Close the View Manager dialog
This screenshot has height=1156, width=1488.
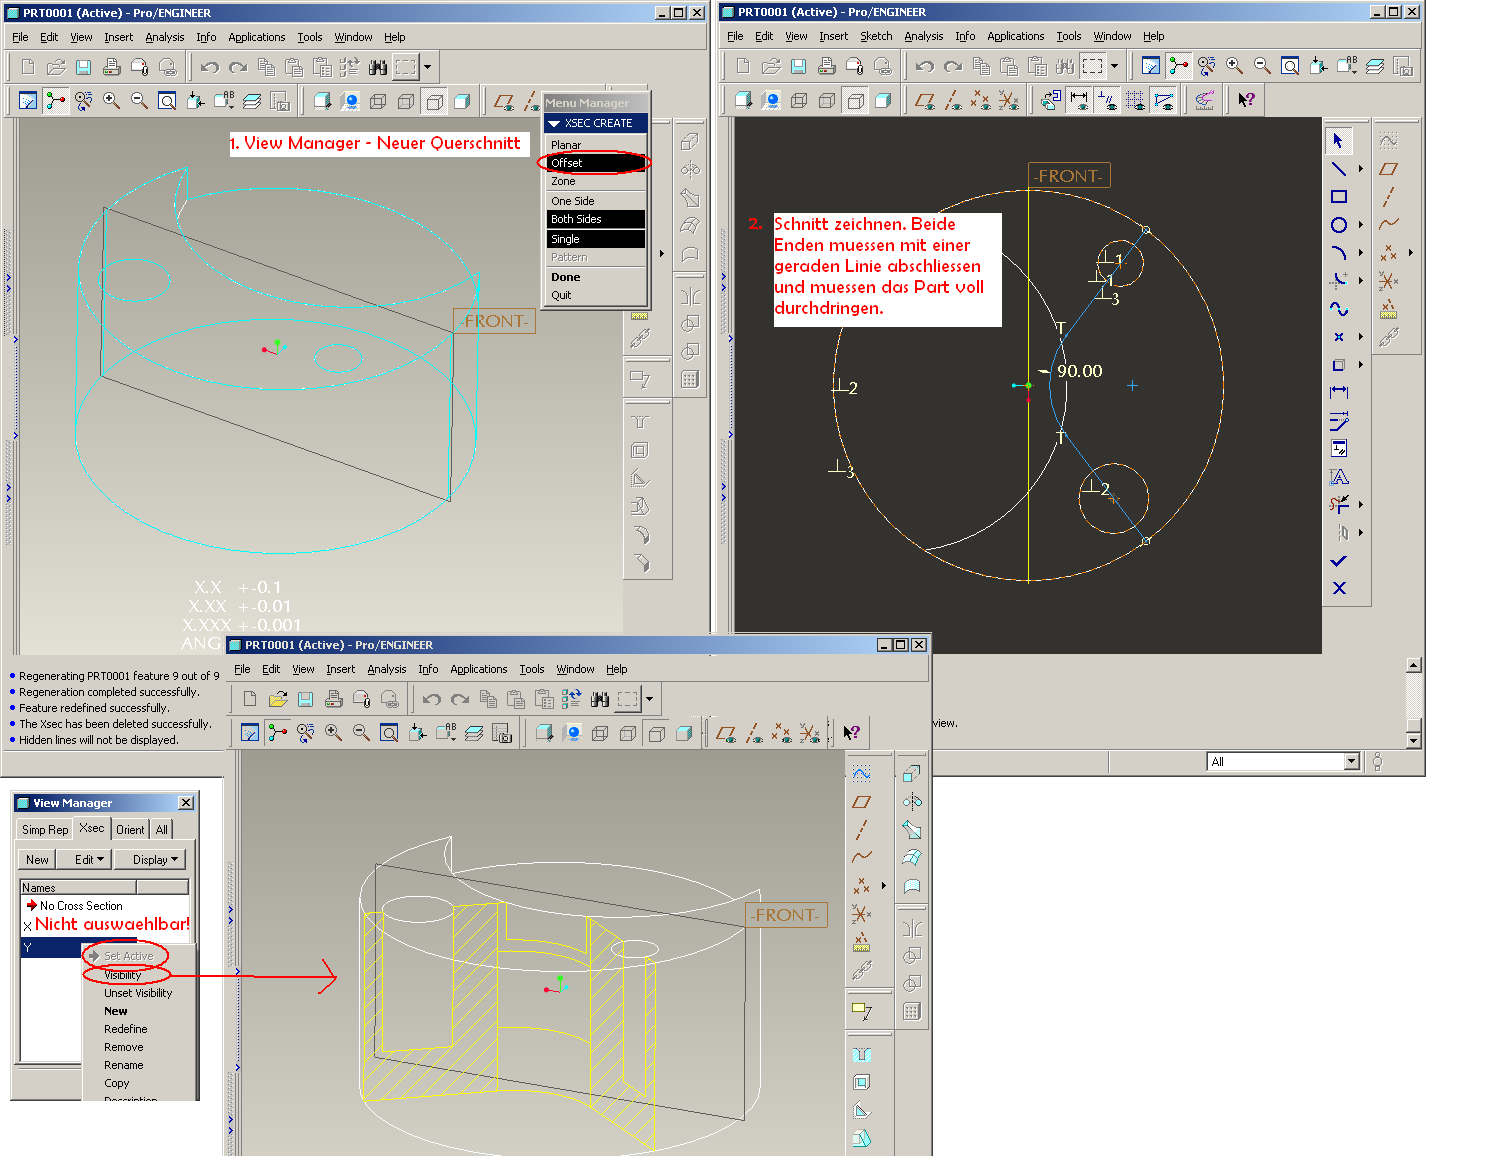(x=186, y=803)
